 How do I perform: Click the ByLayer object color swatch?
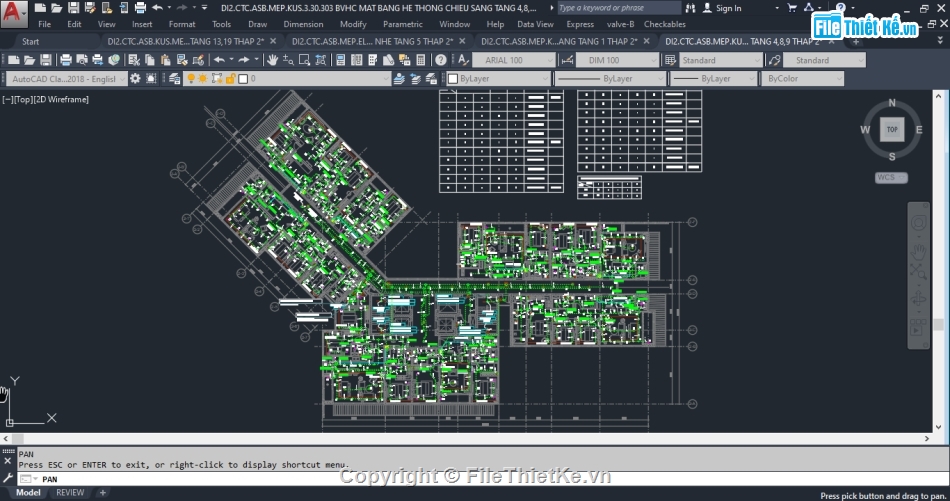453,78
